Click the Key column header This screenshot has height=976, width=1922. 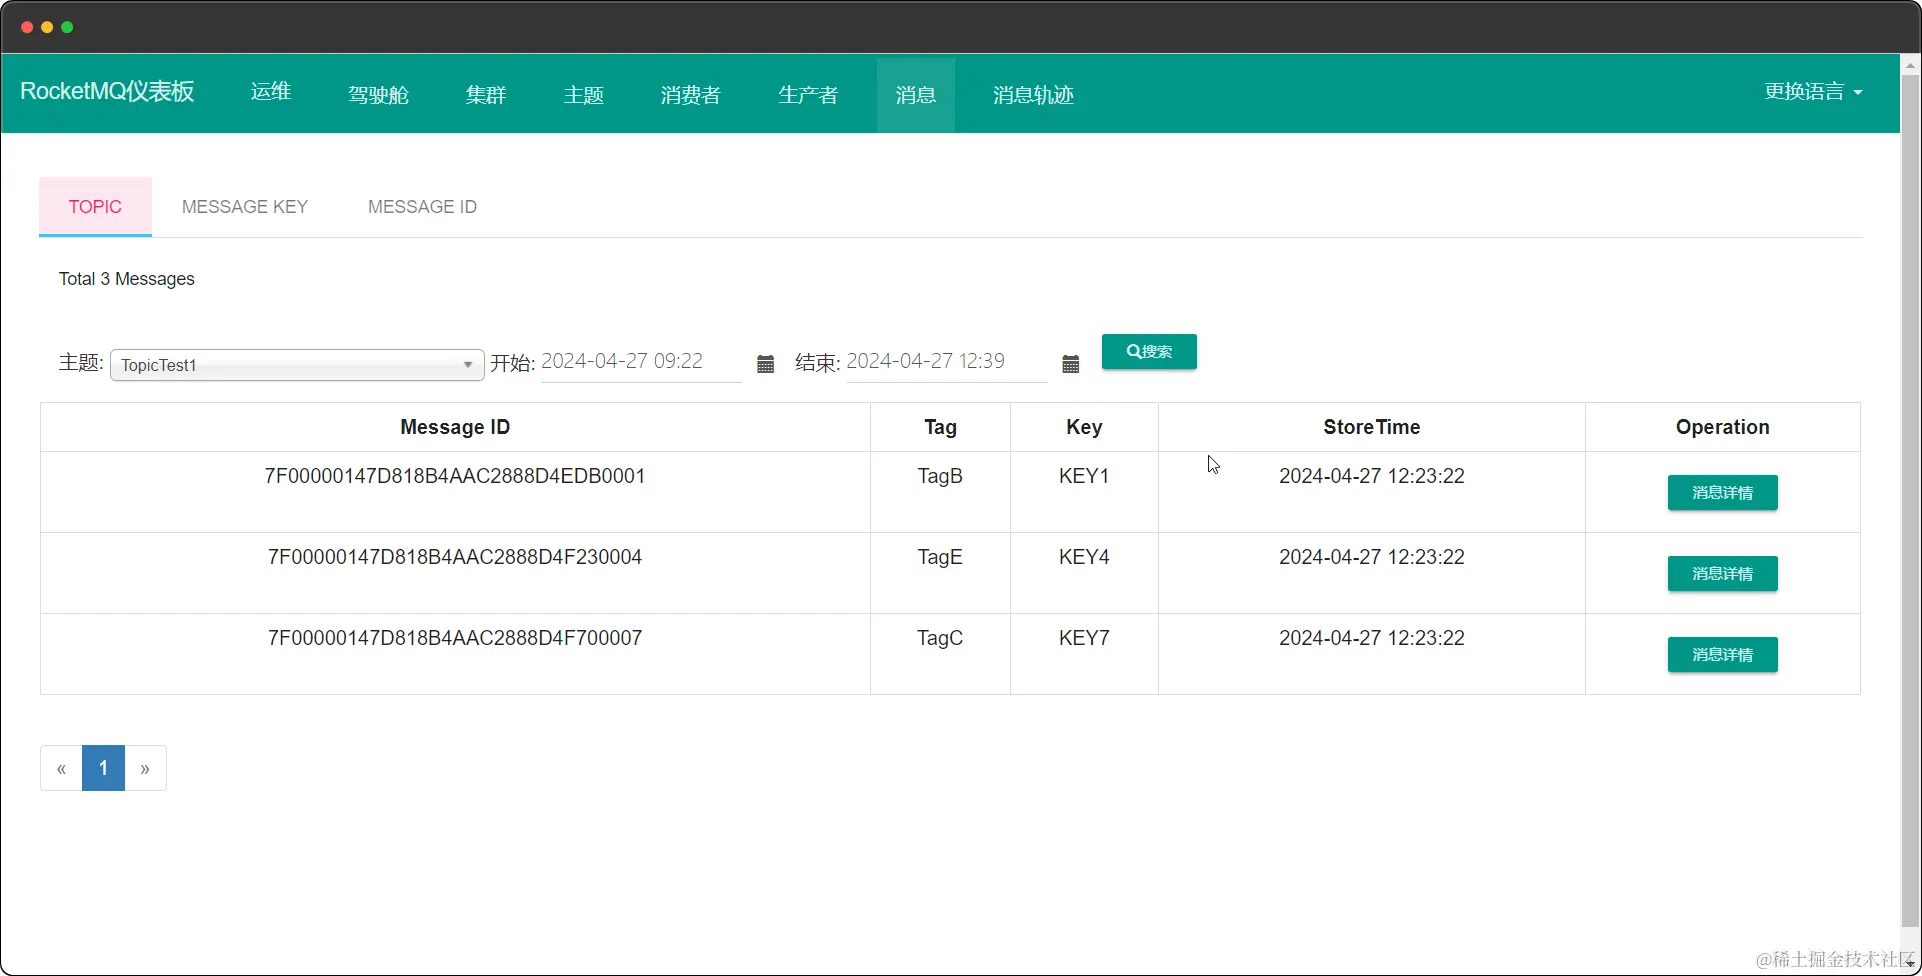point(1084,427)
